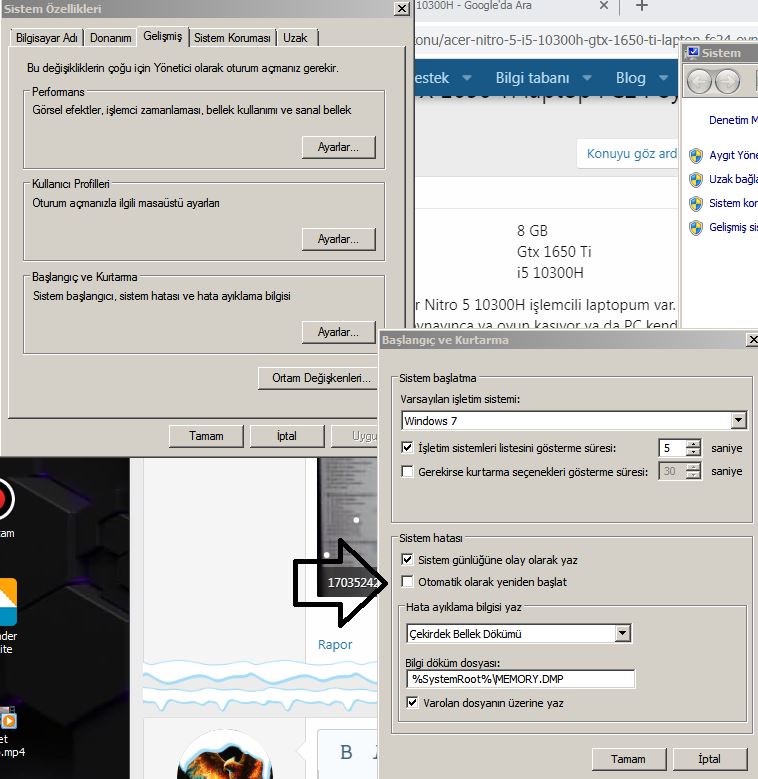The width and height of the screenshot is (758, 779).
Task: Click the Gelişmiş sistem ayarları shield icon
Action: point(696,228)
